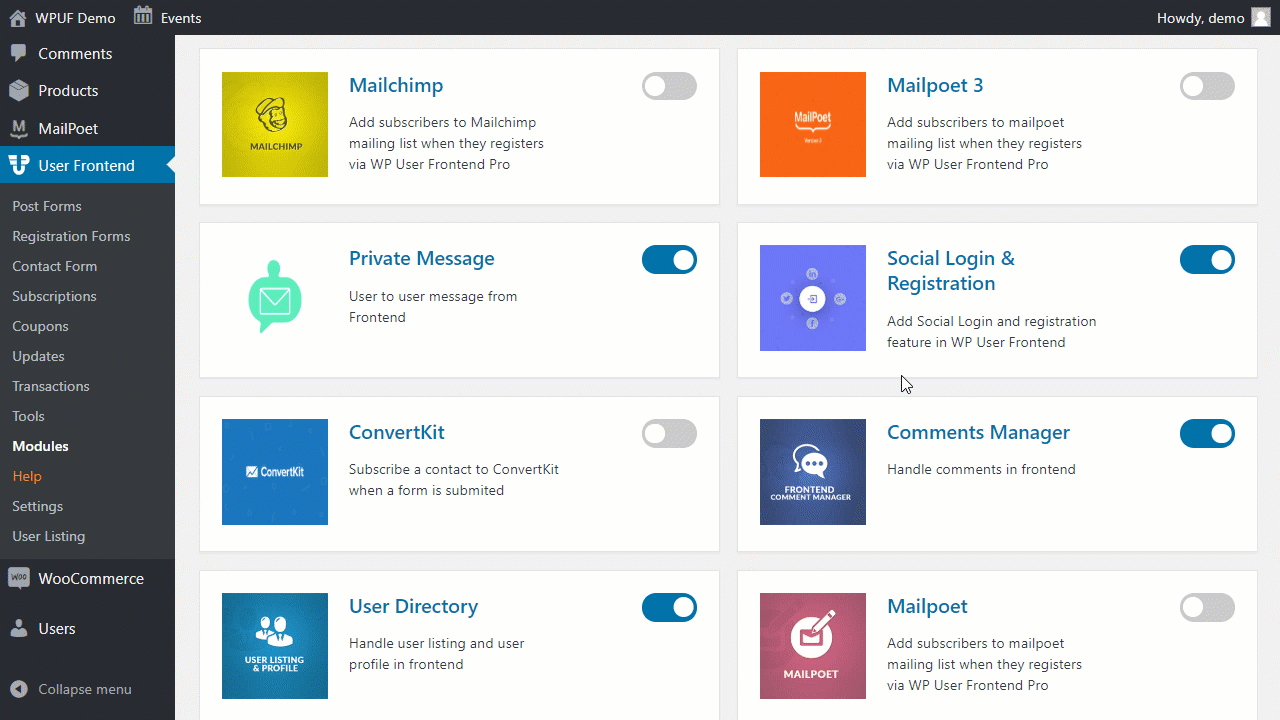Click 'Handle user listing and user profile' text

point(437,654)
